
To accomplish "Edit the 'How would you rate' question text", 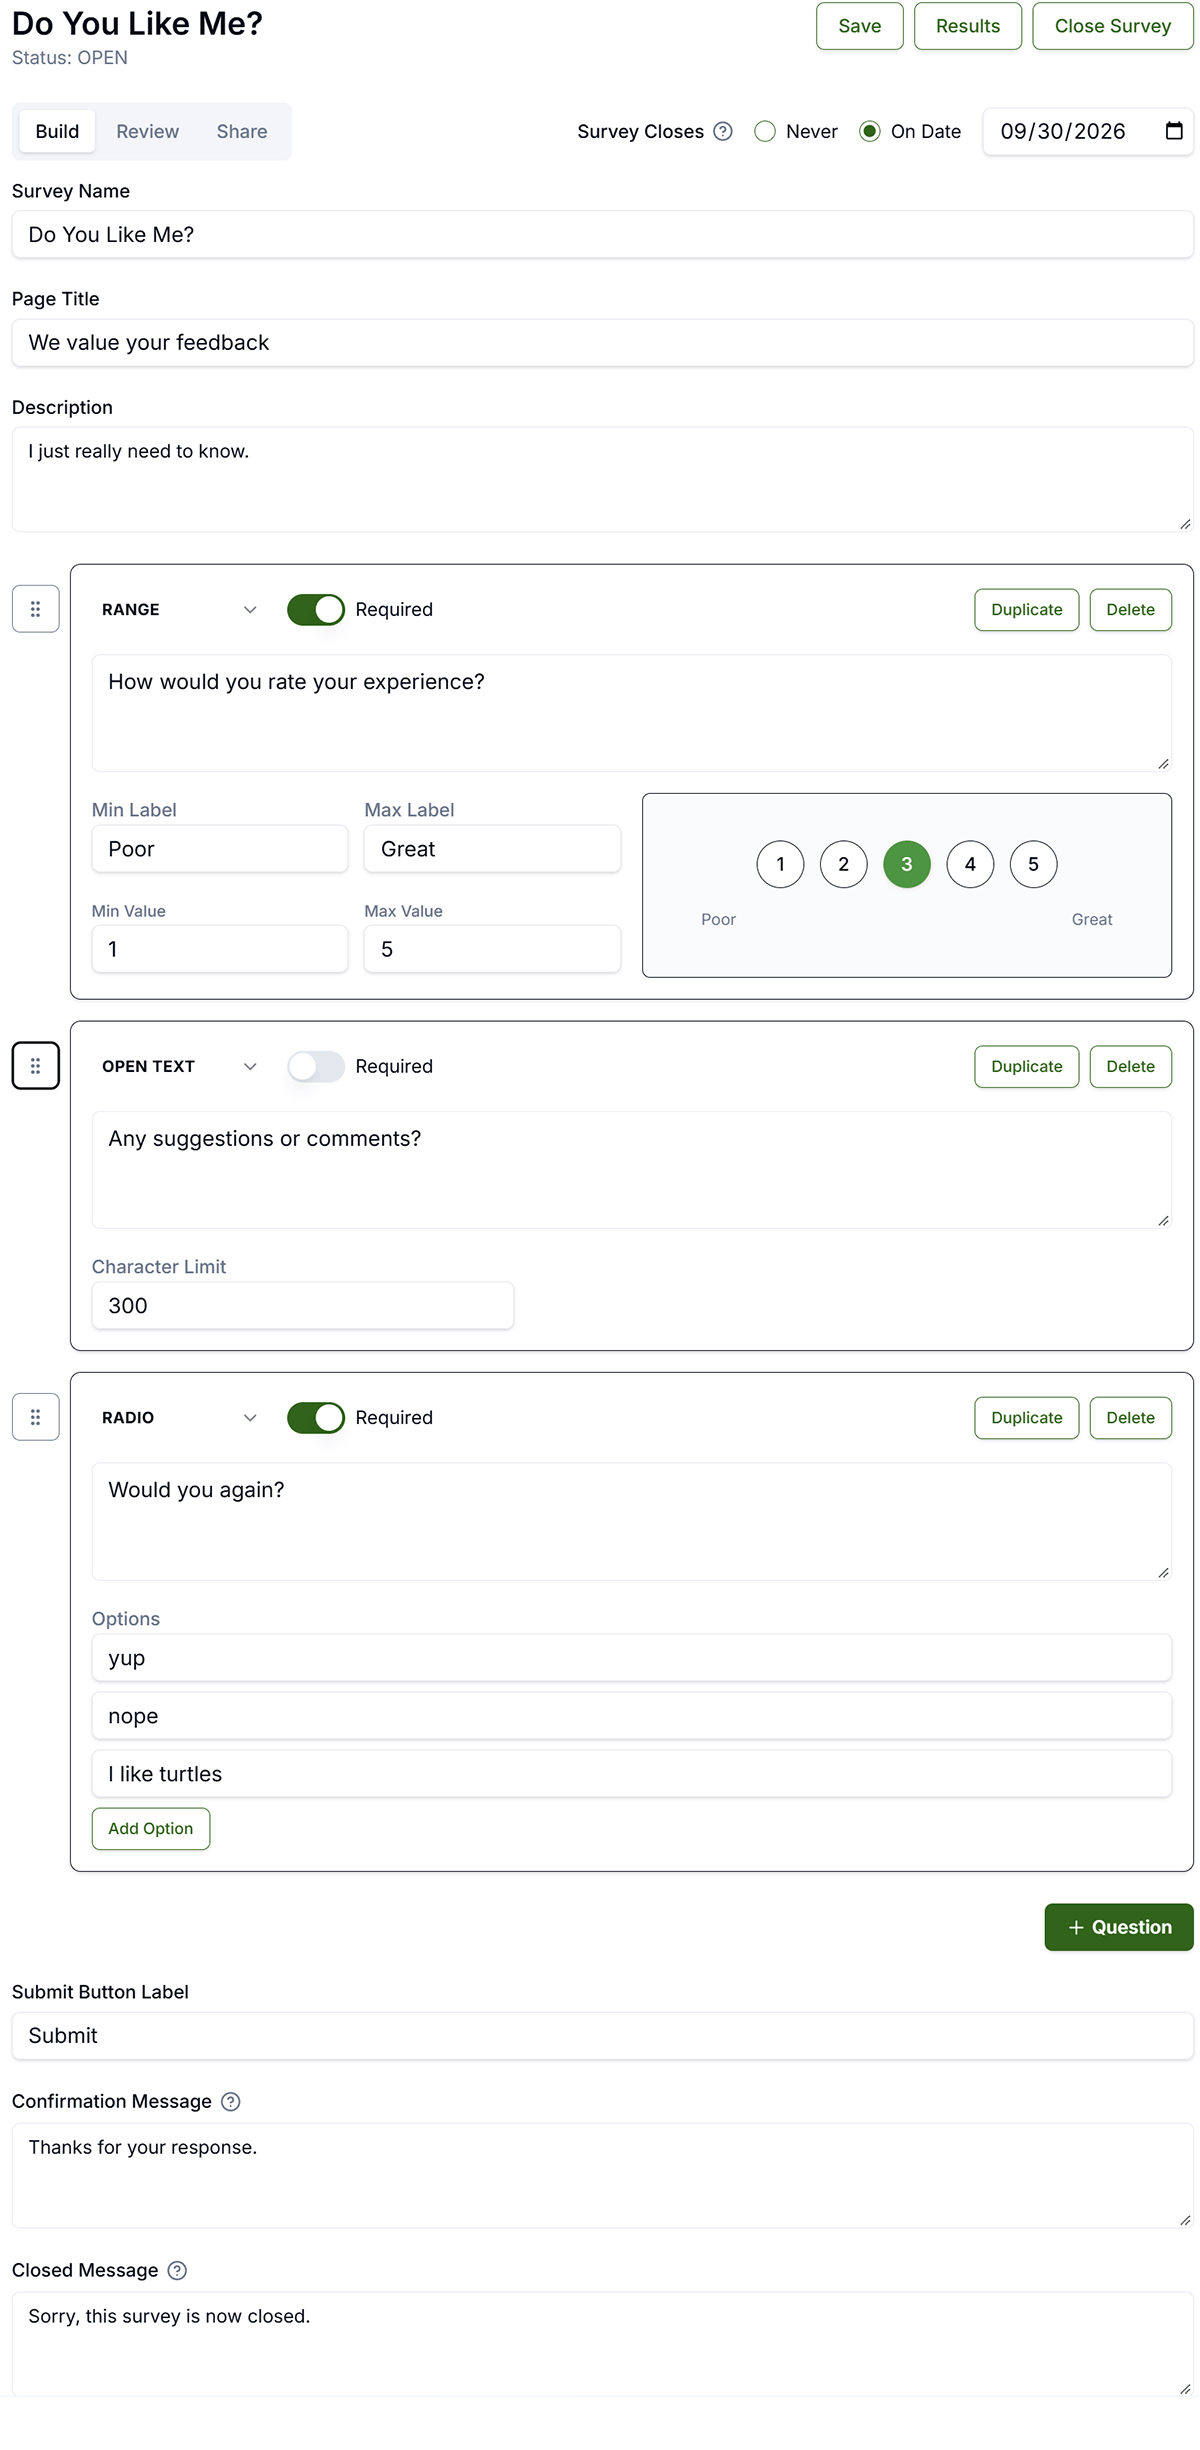I will pyautogui.click(x=632, y=713).
